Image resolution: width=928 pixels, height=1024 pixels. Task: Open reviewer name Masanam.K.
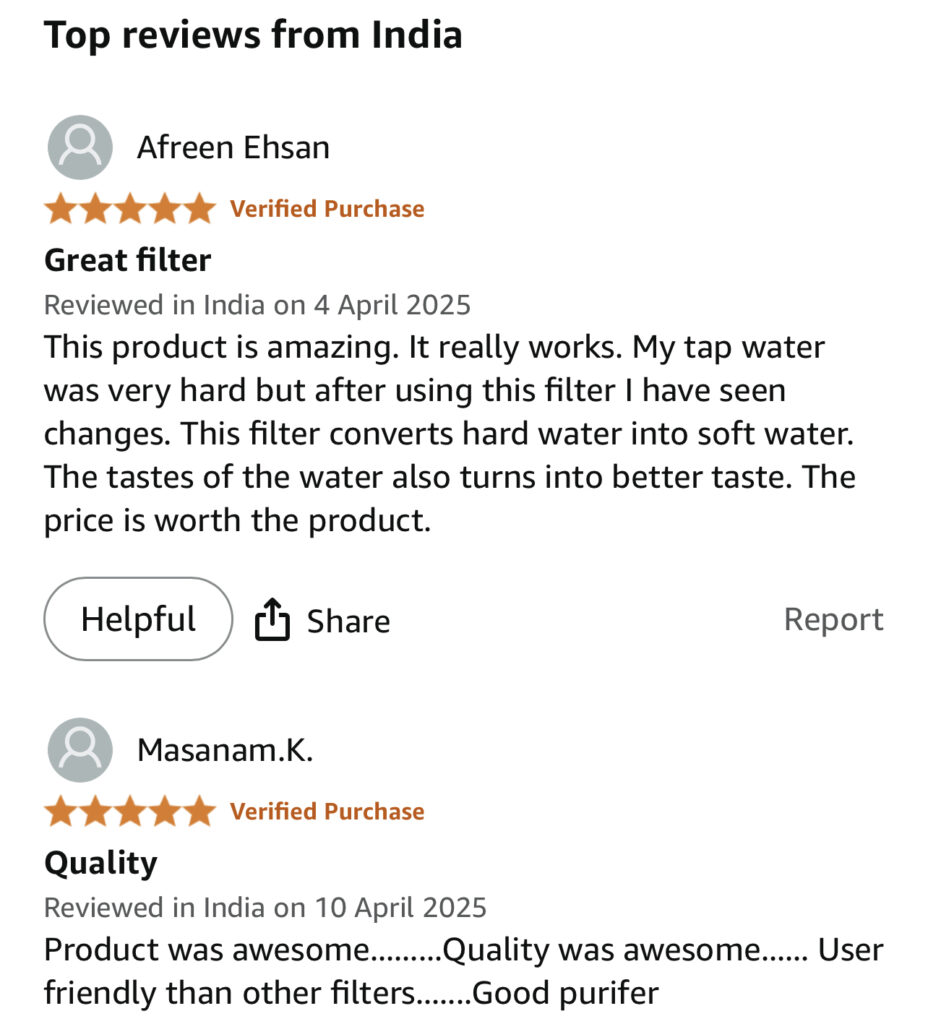click(225, 750)
